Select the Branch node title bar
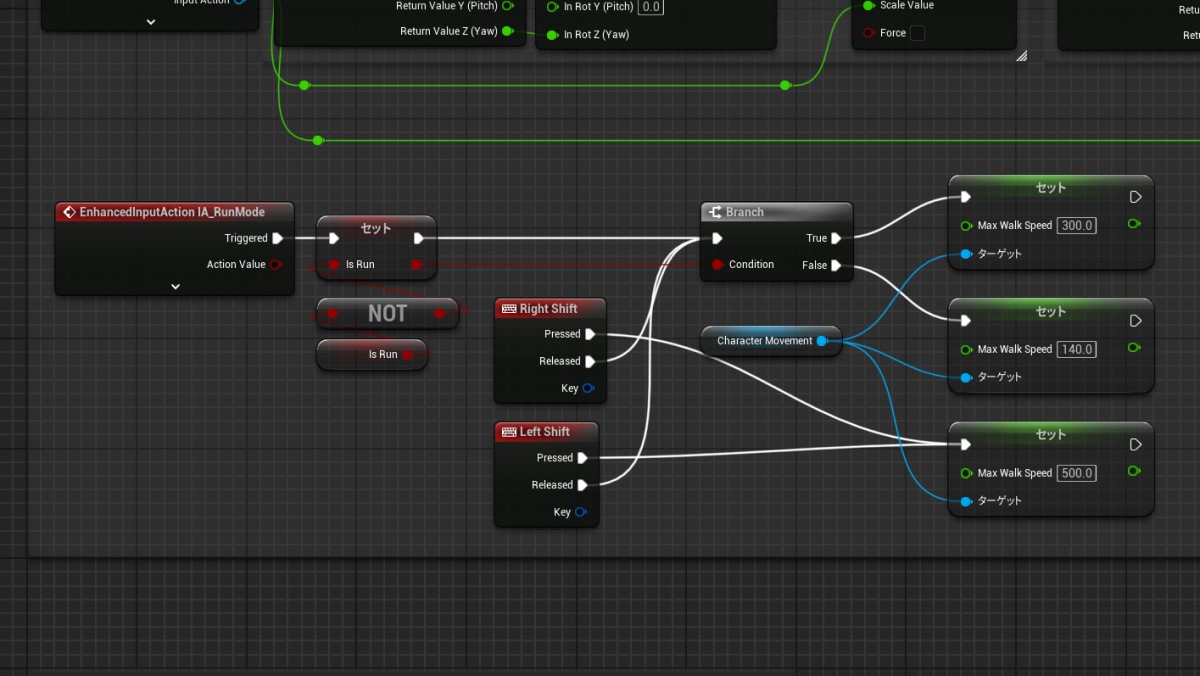Image resolution: width=1200 pixels, height=676 pixels. (x=777, y=212)
